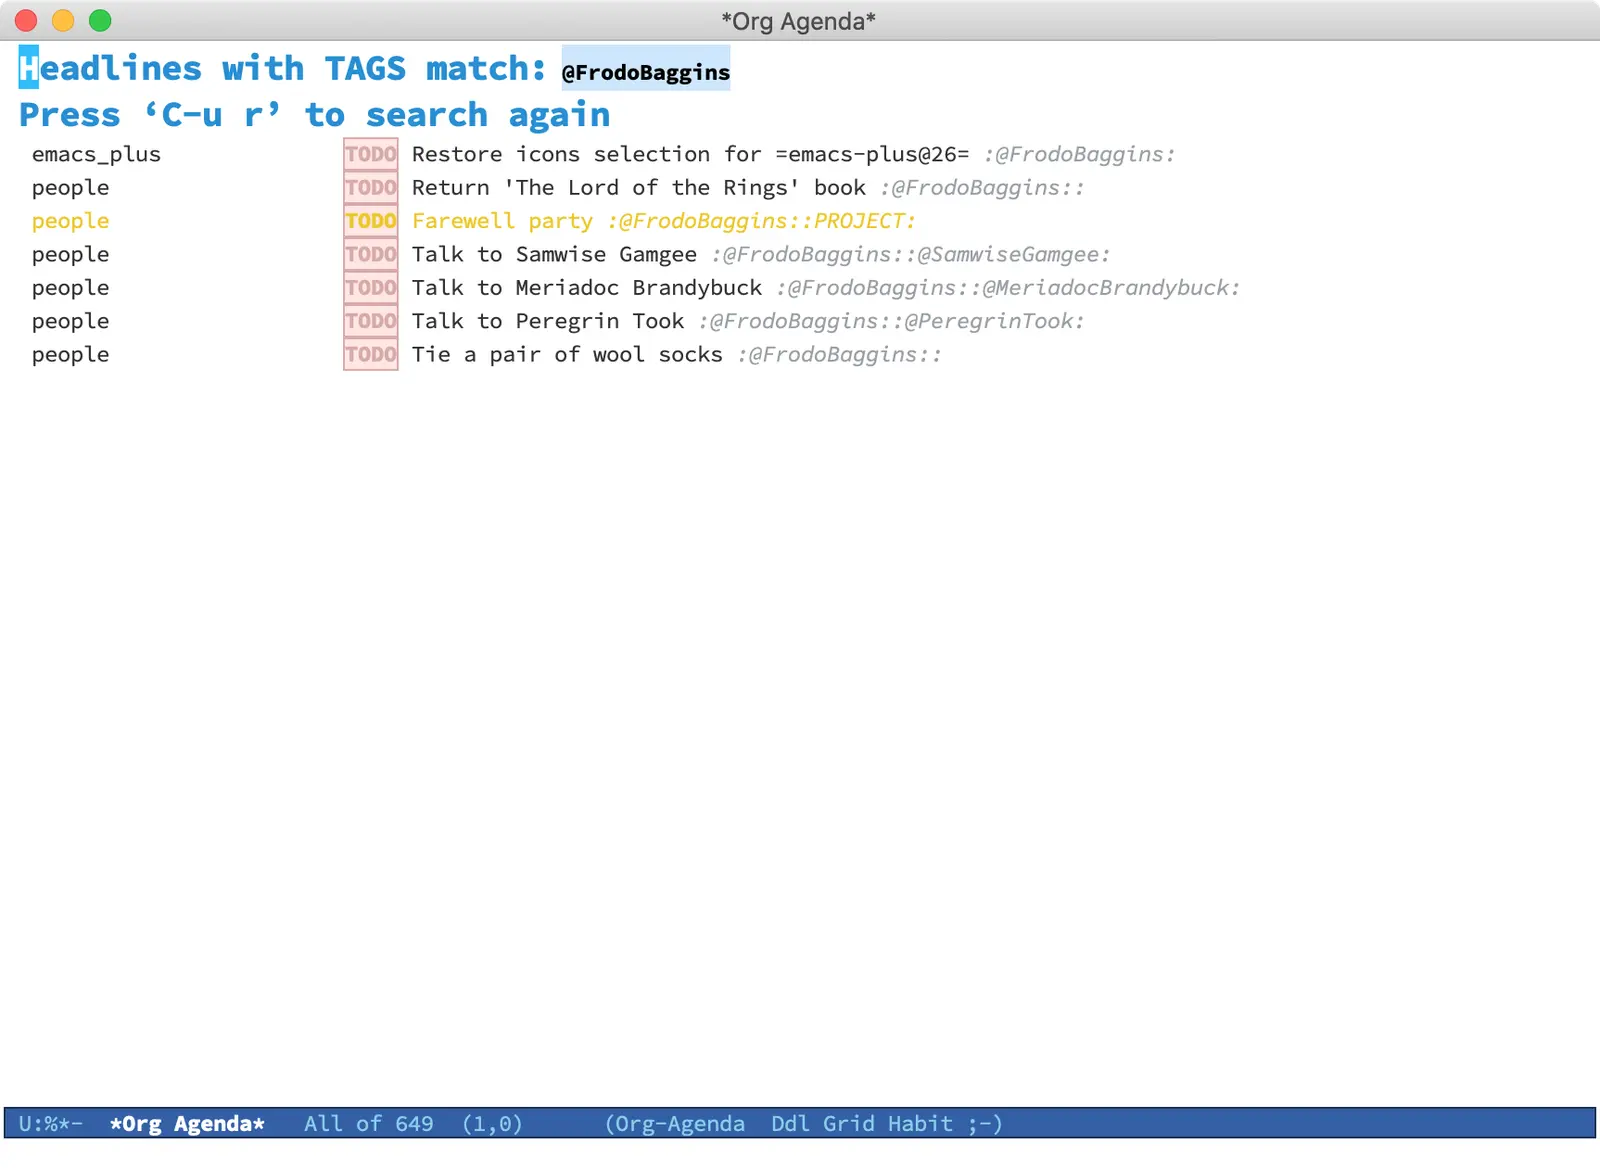Click TODO badge beside Return Lord of Rings book
Viewport: 1600px width, 1170px height.
coord(370,188)
